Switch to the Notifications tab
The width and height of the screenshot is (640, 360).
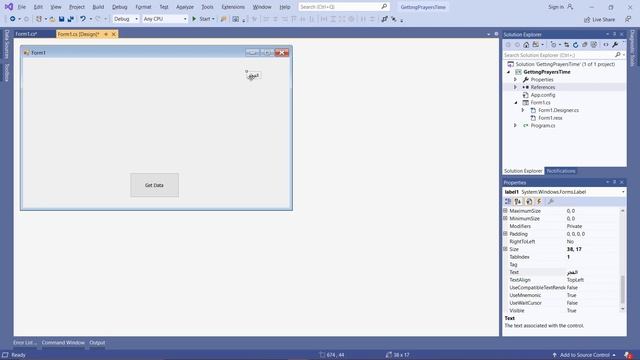[561, 171]
